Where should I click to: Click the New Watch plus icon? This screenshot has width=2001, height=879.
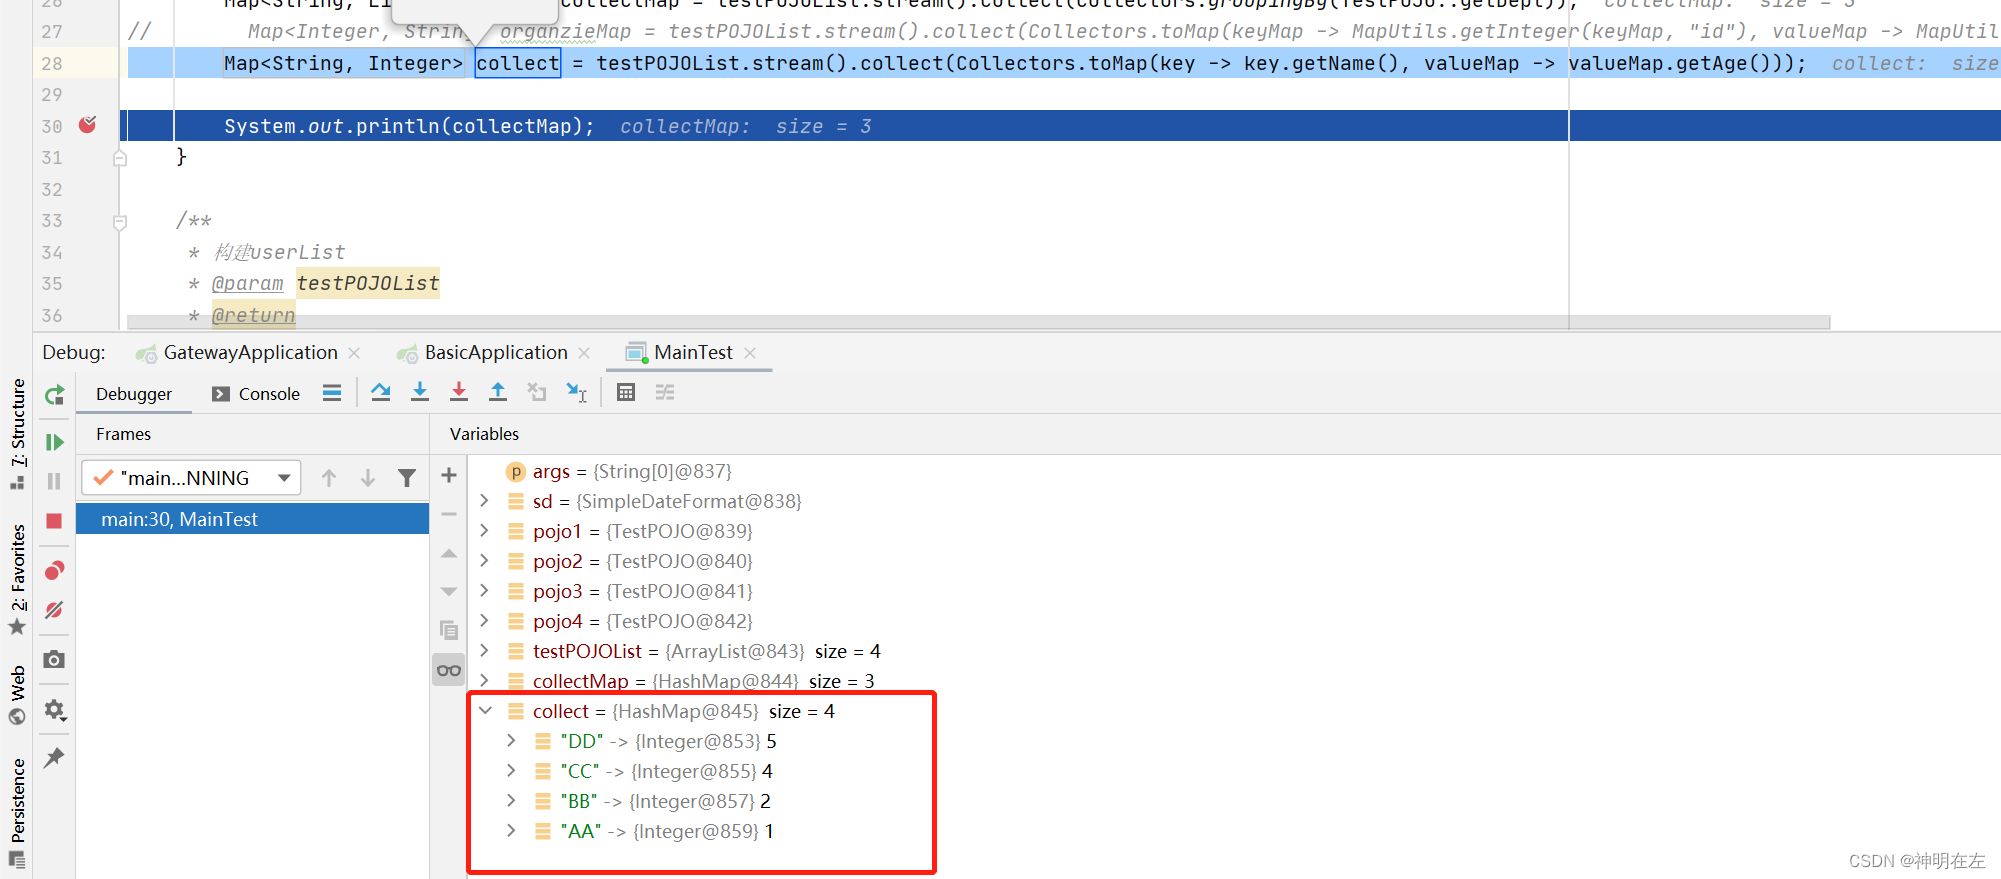(x=449, y=475)
